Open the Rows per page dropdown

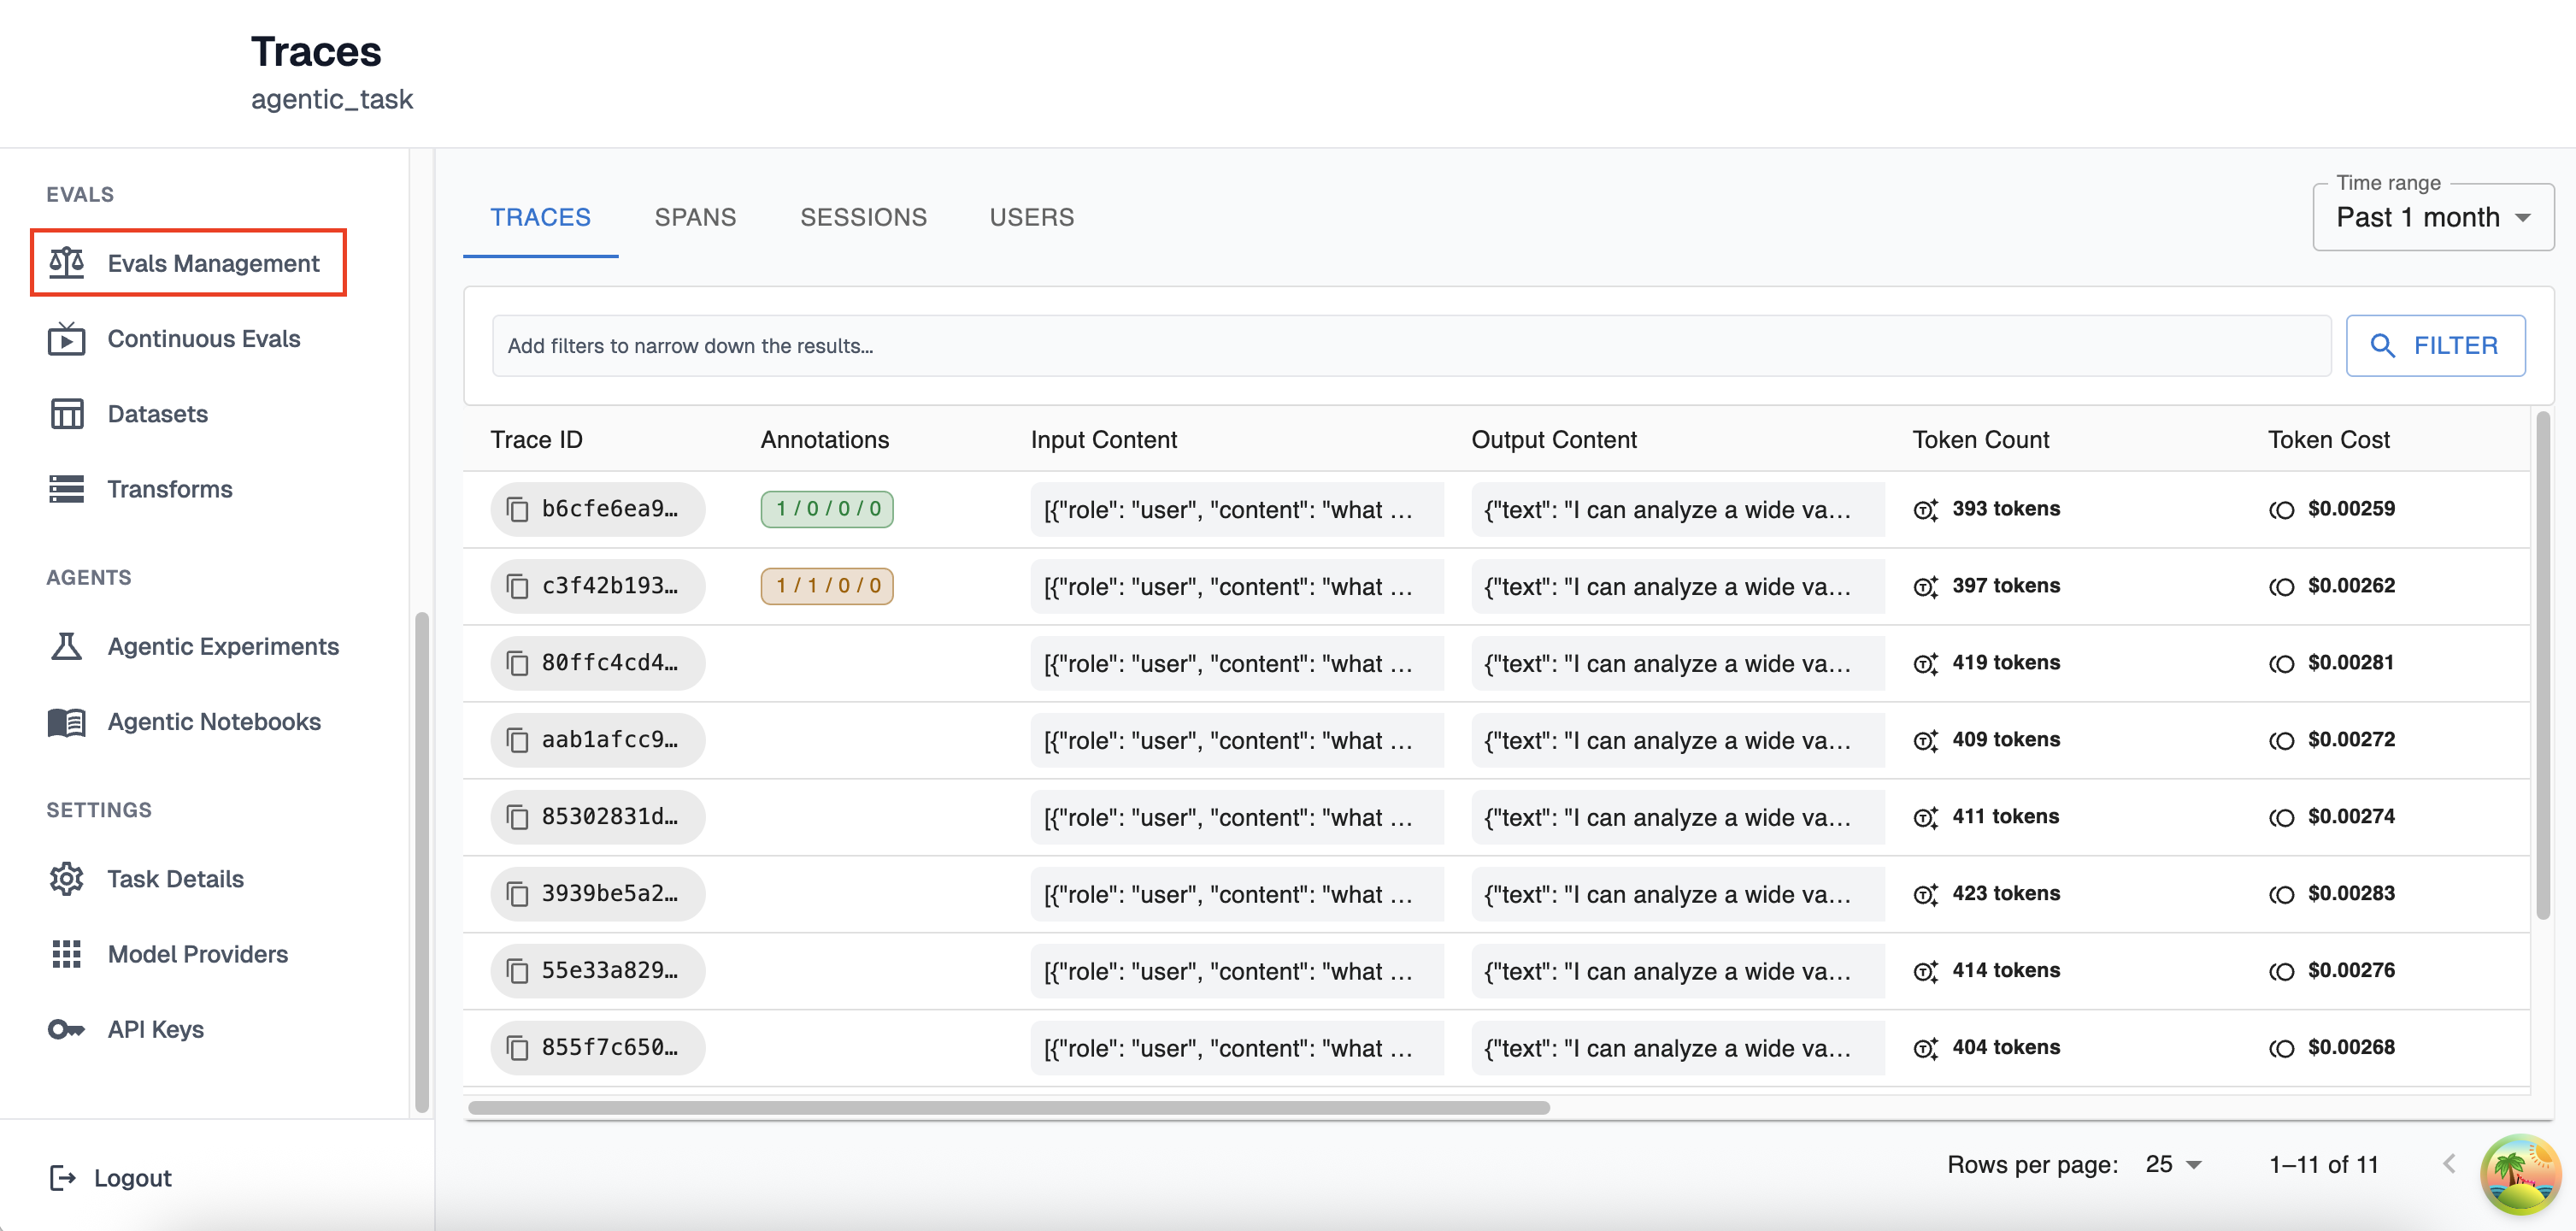coord(2173,1164)
